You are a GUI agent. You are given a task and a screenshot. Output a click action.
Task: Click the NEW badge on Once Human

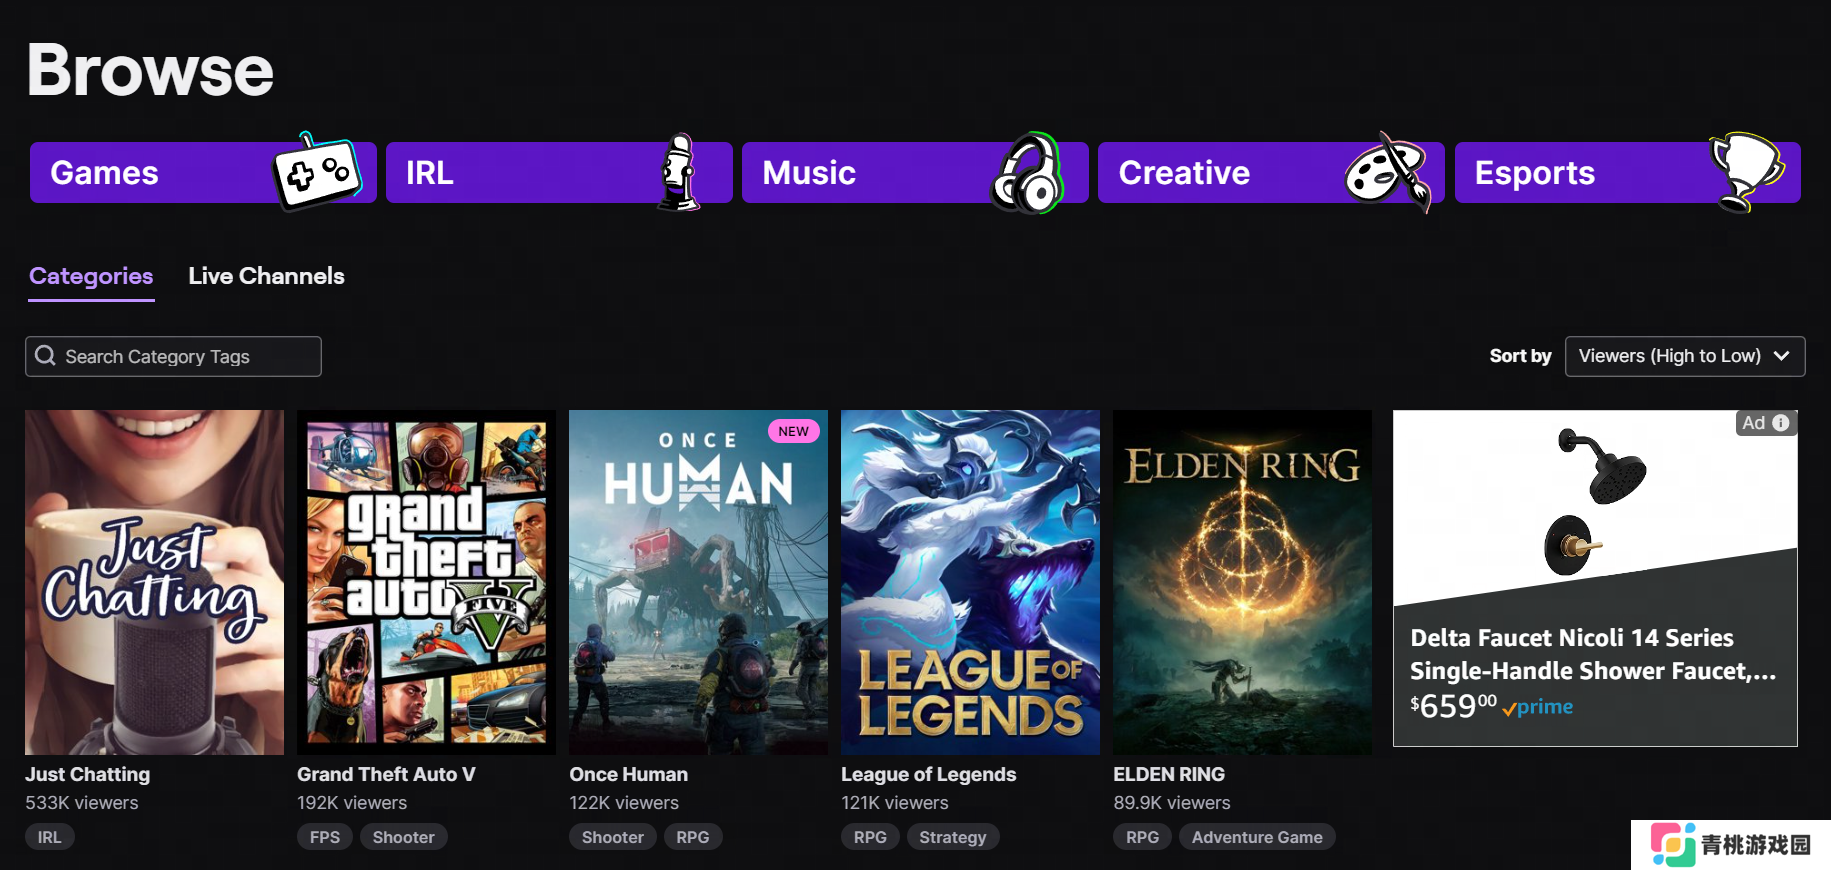(793, 431)
